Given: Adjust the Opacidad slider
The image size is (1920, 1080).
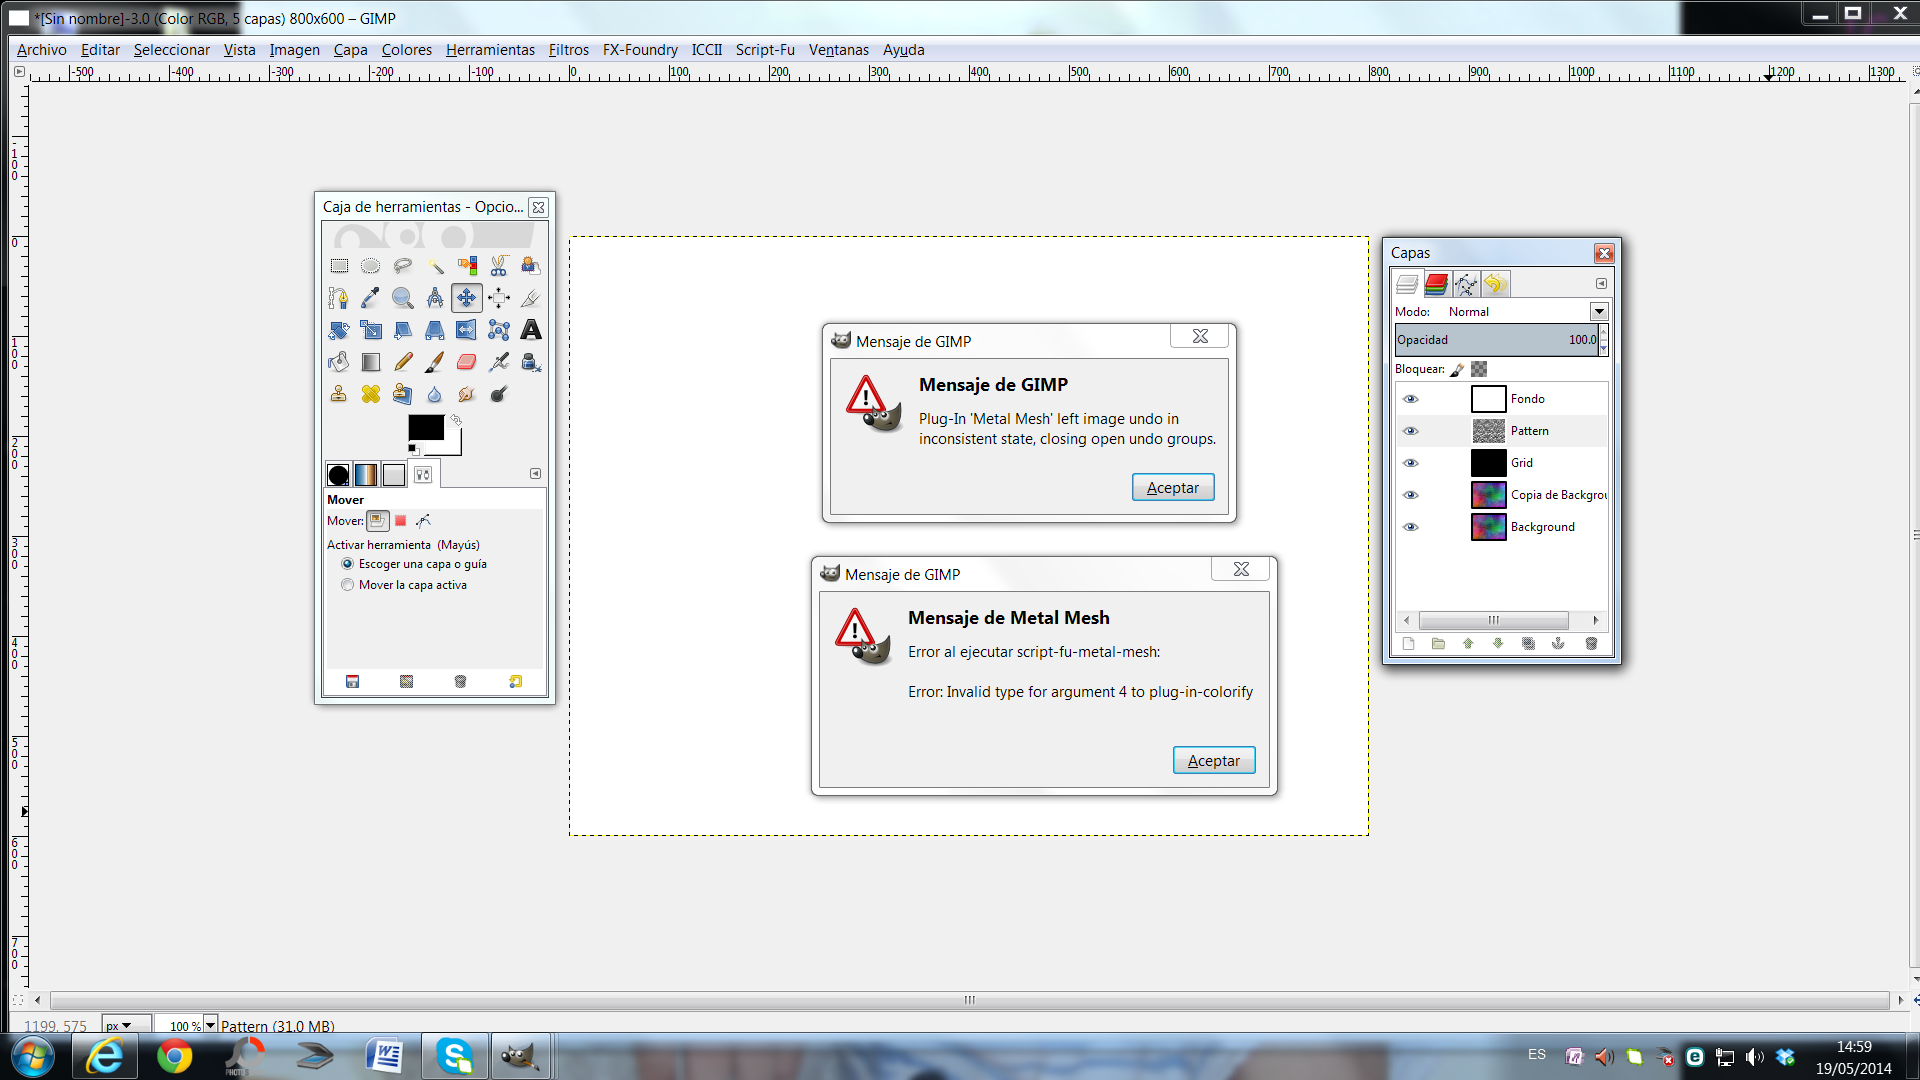Looking at the screenshot, I should [x=1496, y=340].
